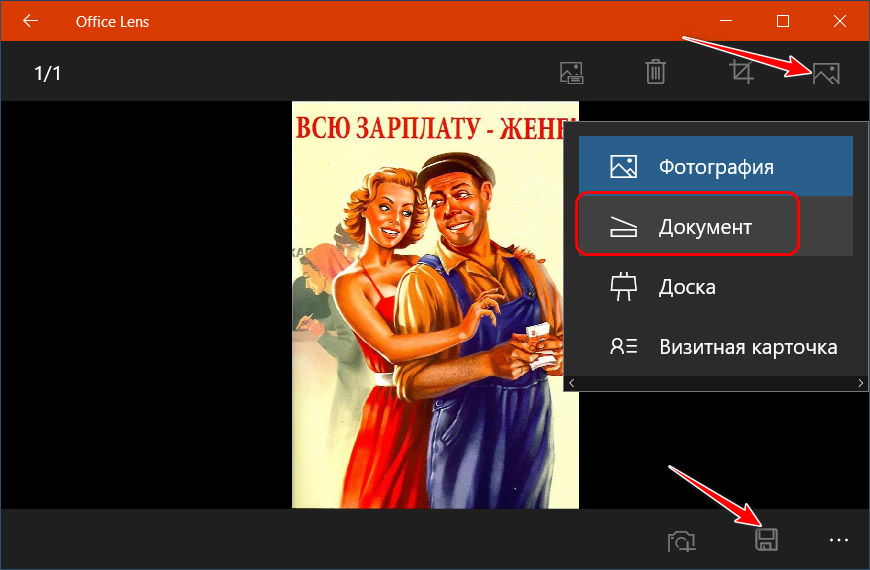Maximize the Office Lens window

pyautogui.click(x=783, y=21)
